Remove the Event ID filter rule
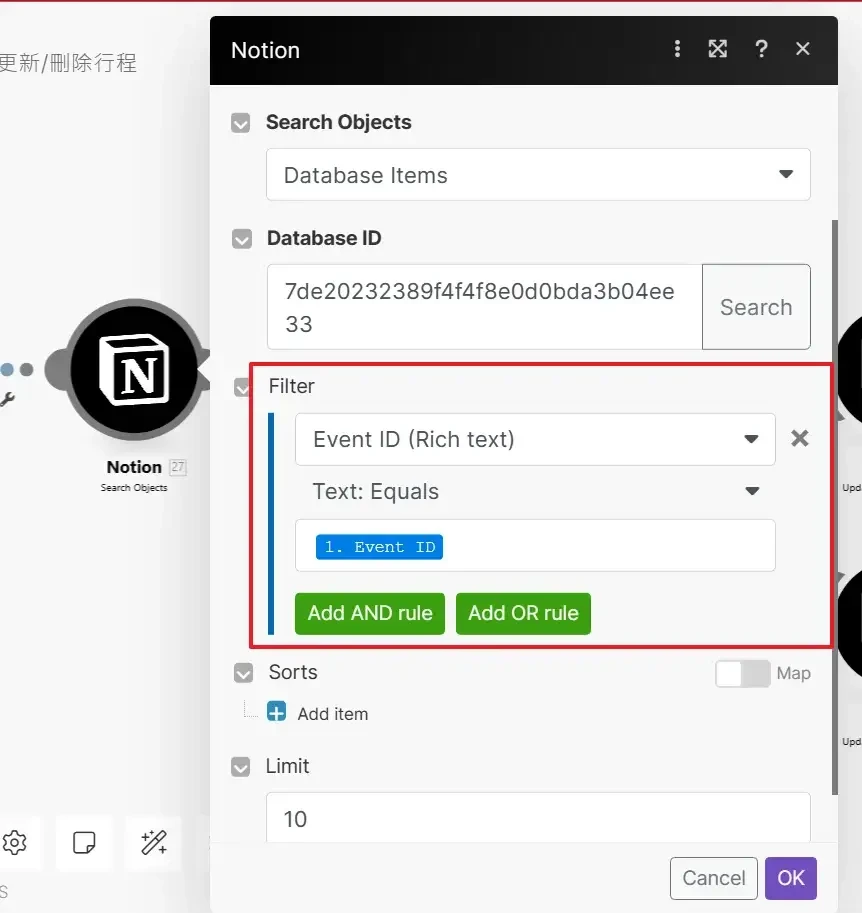This screenshot has width=862, height=913. pos(800,438)
